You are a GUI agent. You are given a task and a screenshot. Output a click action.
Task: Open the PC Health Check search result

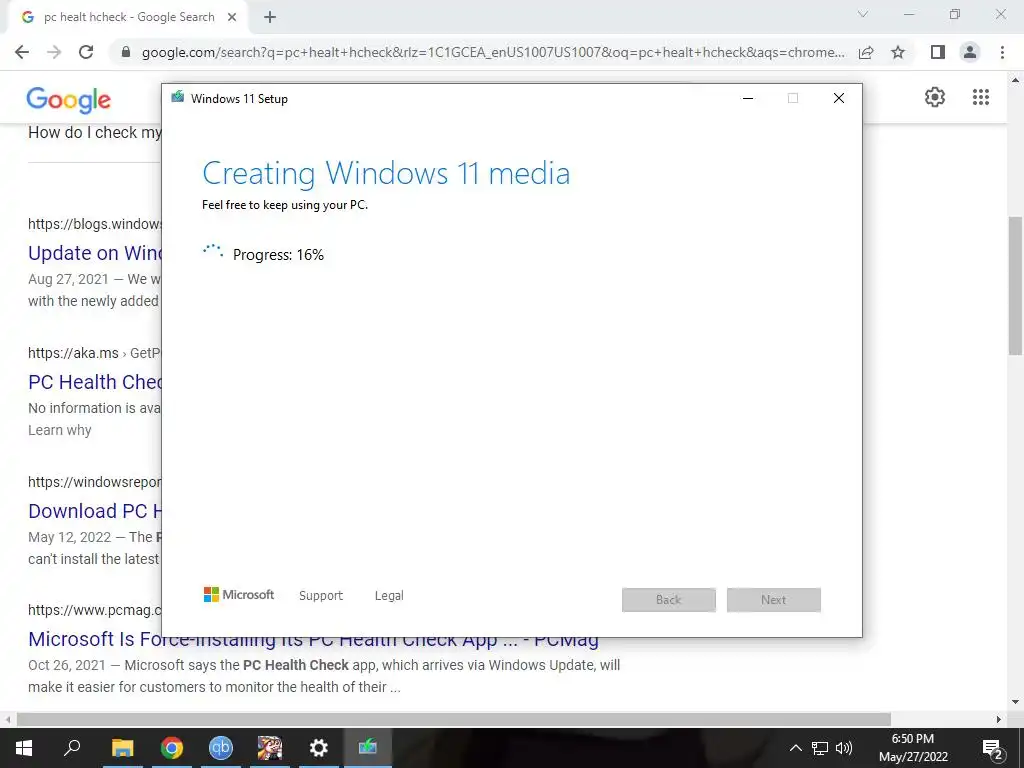pos(95,382)
